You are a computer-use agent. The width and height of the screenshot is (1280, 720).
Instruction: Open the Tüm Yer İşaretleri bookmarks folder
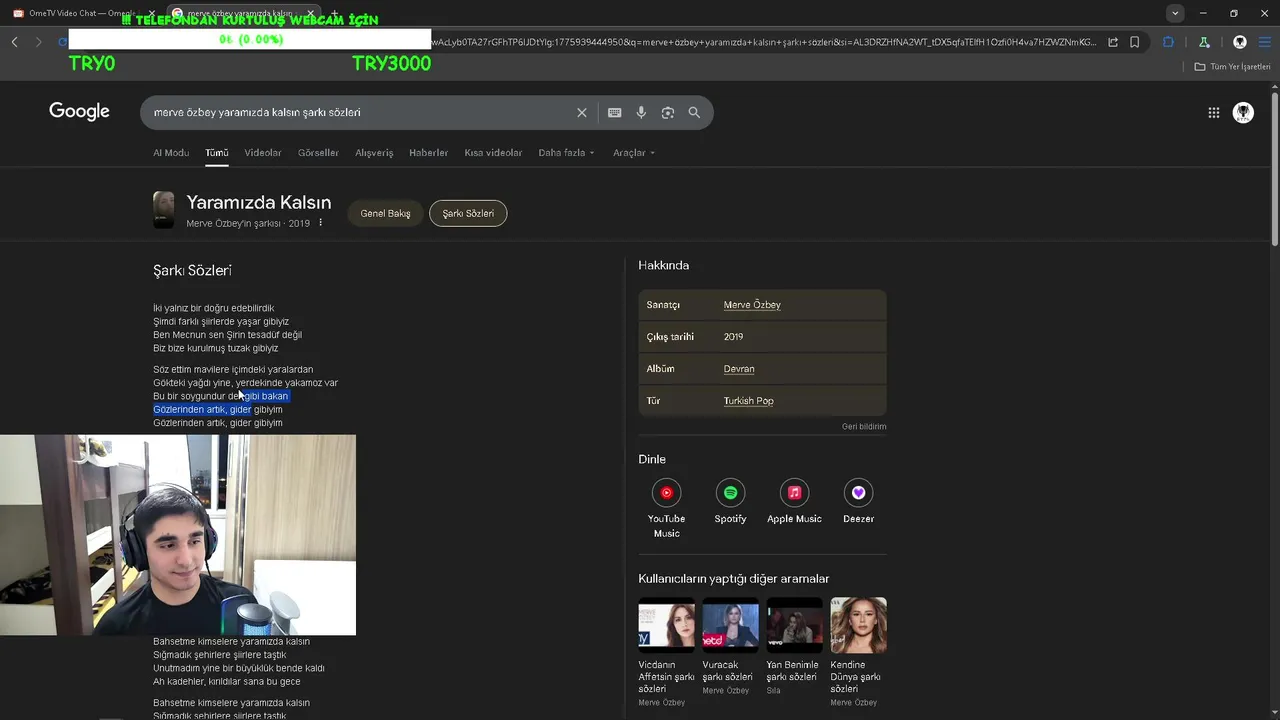(x=1232, y=67)
